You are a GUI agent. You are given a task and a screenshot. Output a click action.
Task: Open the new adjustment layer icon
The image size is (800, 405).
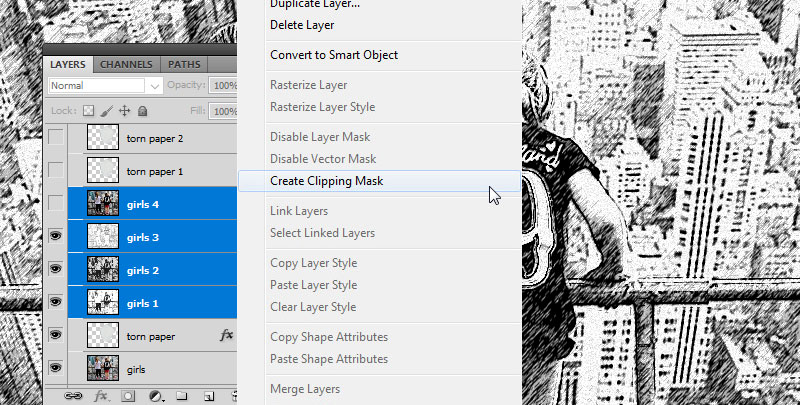(x=156, y=396)
